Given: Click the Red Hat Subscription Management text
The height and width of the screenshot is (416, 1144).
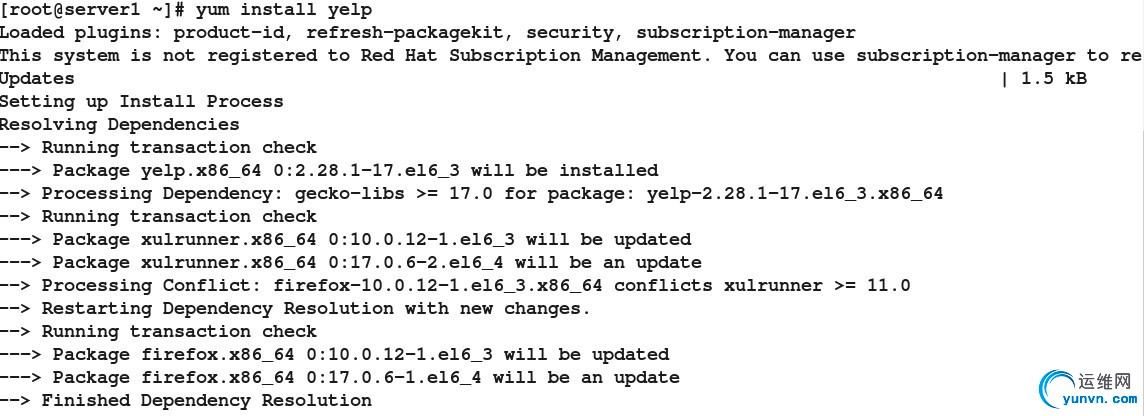Looking at the screenshot, I should (534, 55).
